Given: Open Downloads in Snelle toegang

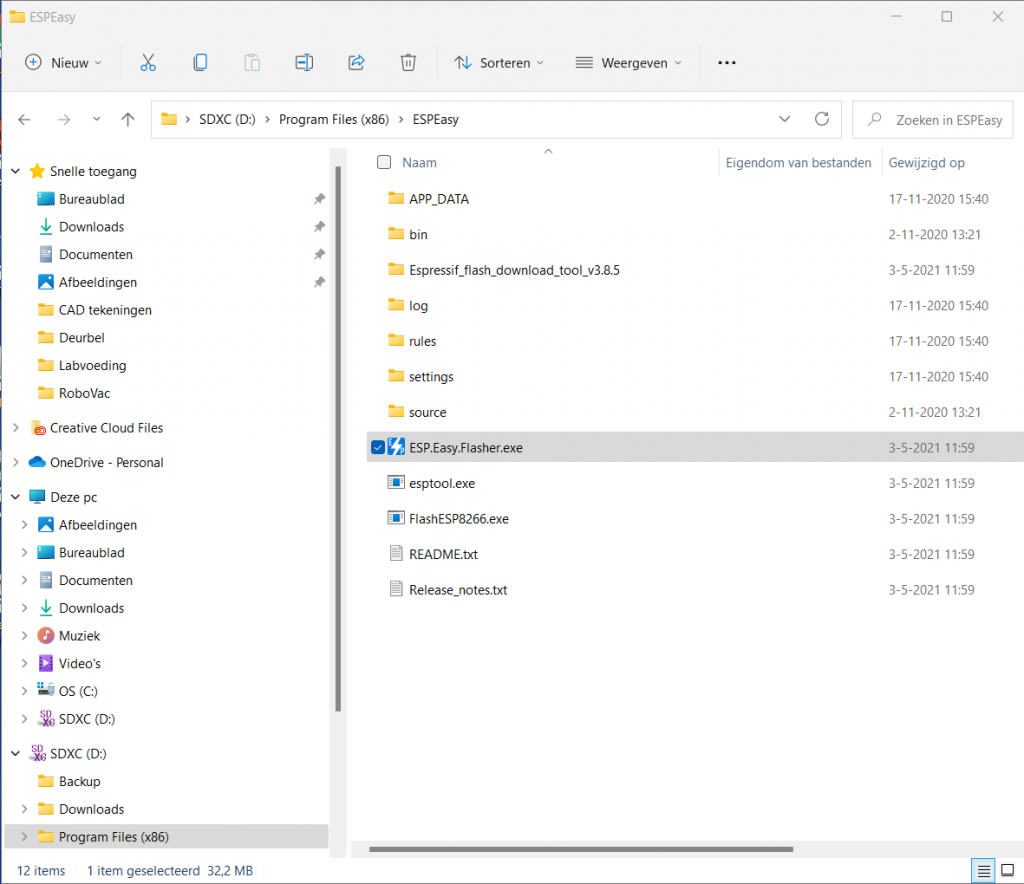Looking at the screenshot, I should [91, 227].
